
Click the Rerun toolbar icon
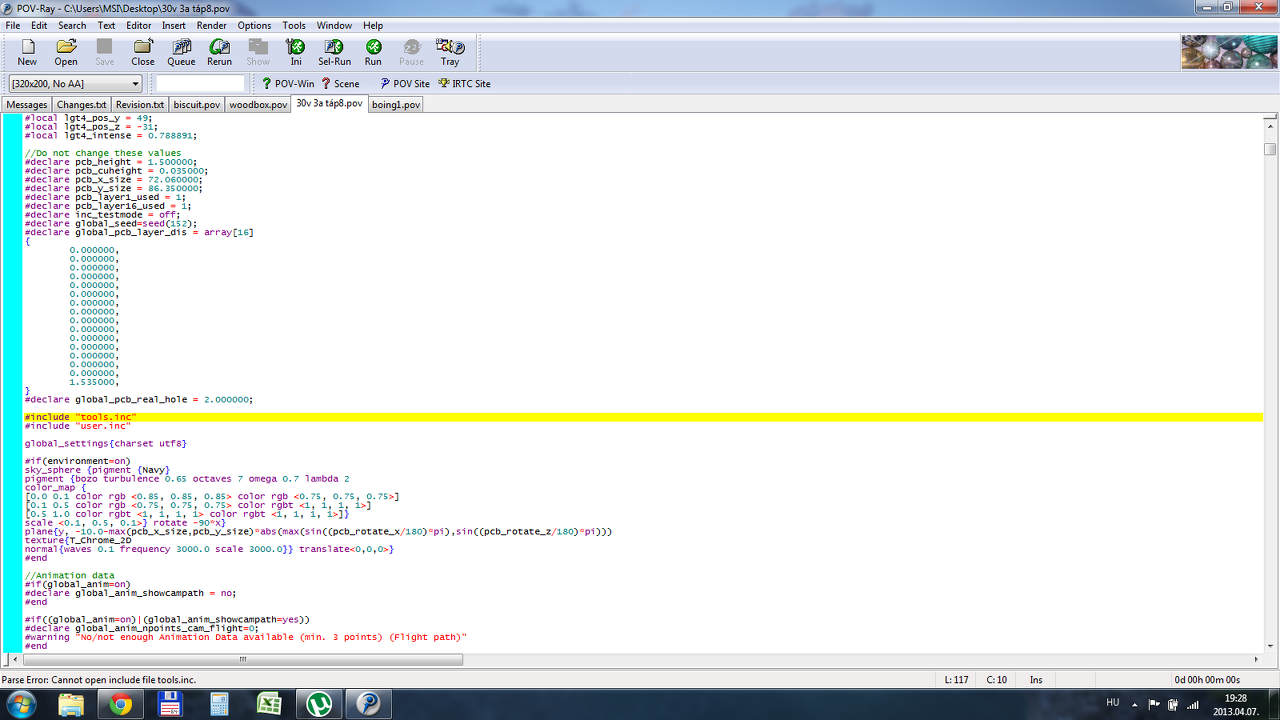click(x=220, y=52)
